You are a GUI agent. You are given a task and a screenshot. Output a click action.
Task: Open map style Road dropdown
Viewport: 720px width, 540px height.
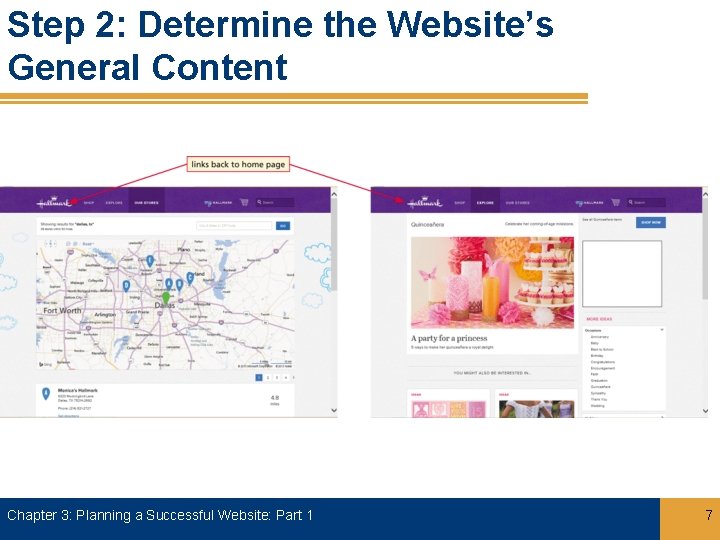[x=88, y=244]
